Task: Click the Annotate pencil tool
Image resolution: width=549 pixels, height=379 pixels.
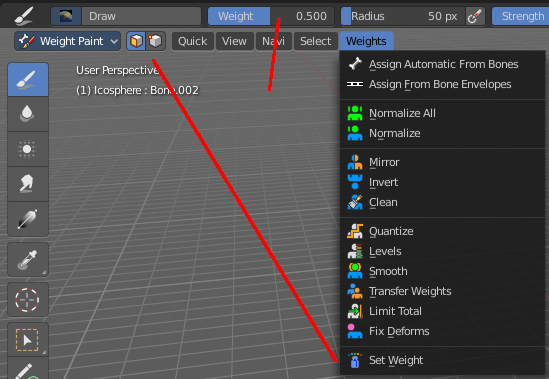Action: coord(28,368)
